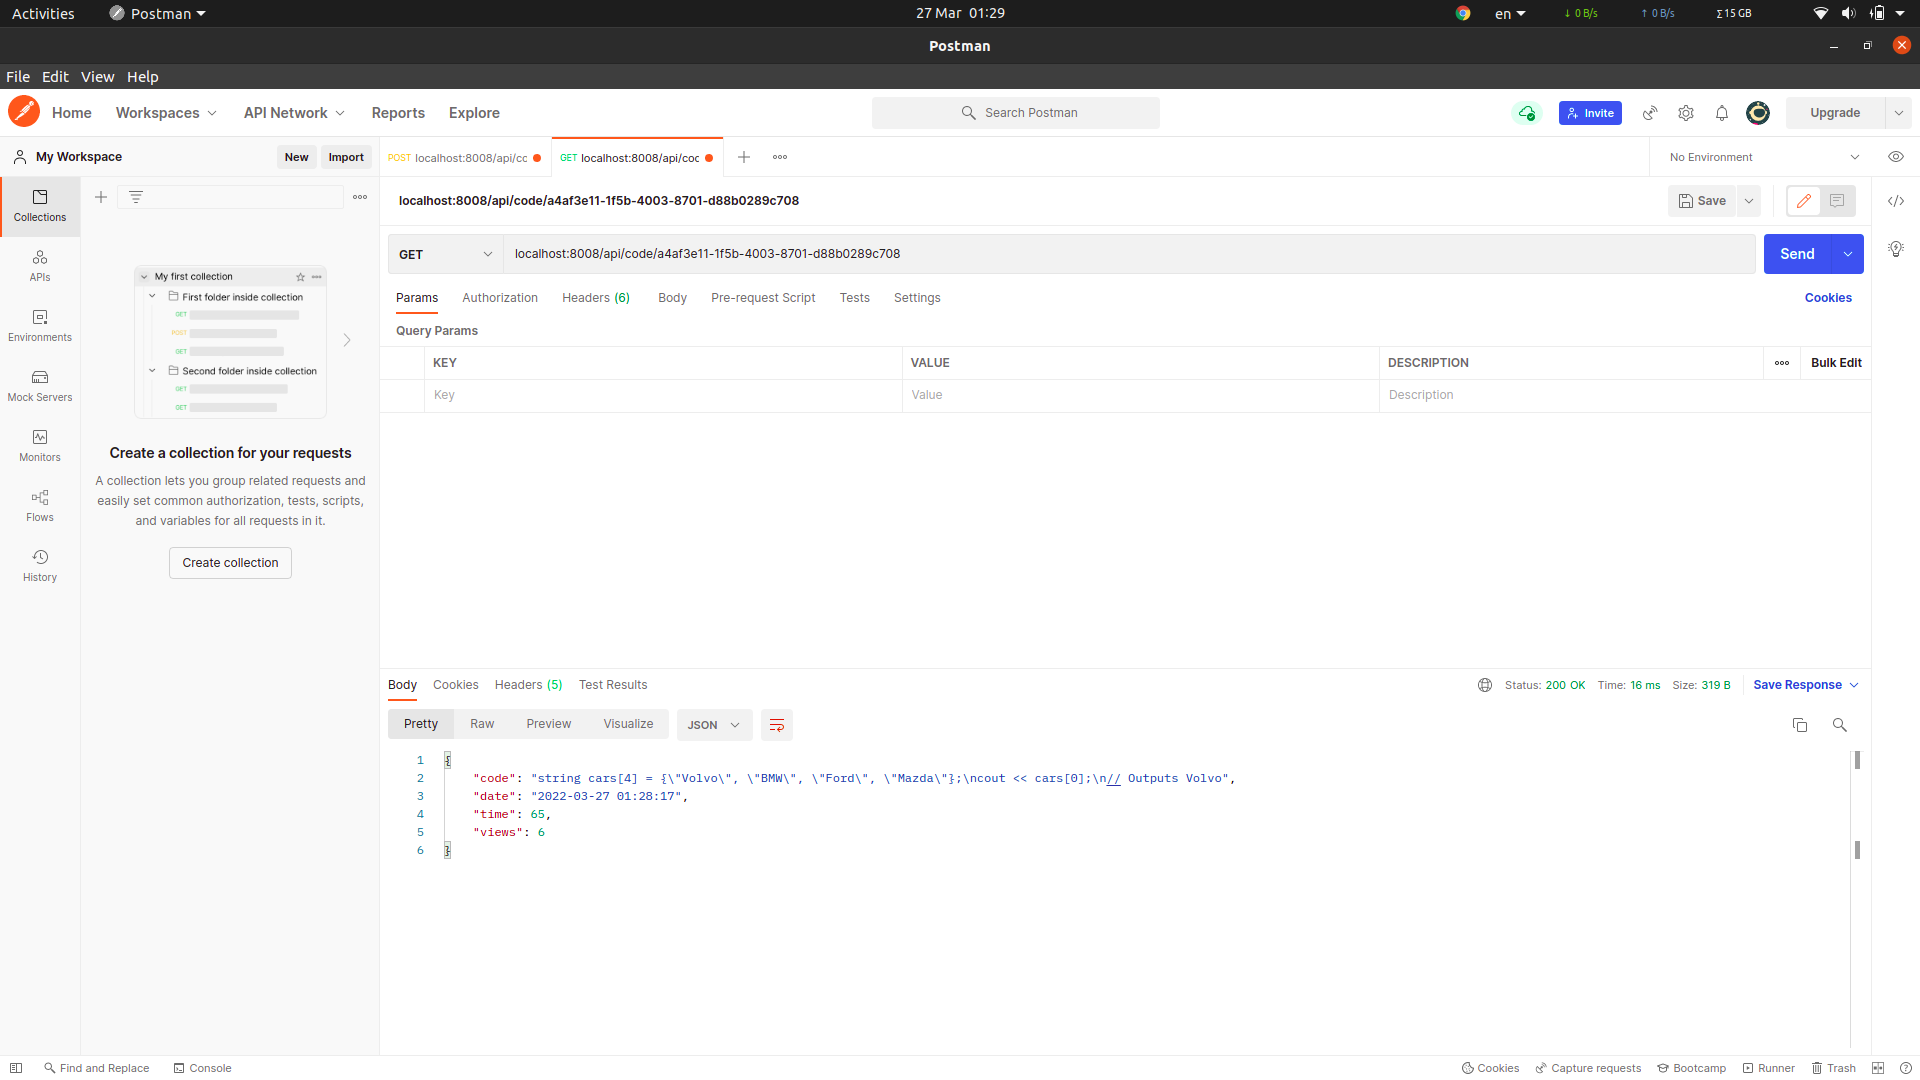Switch to the Pre-request Script tab
This screenshot has height=1080, width=1920.
click(763, 298)
